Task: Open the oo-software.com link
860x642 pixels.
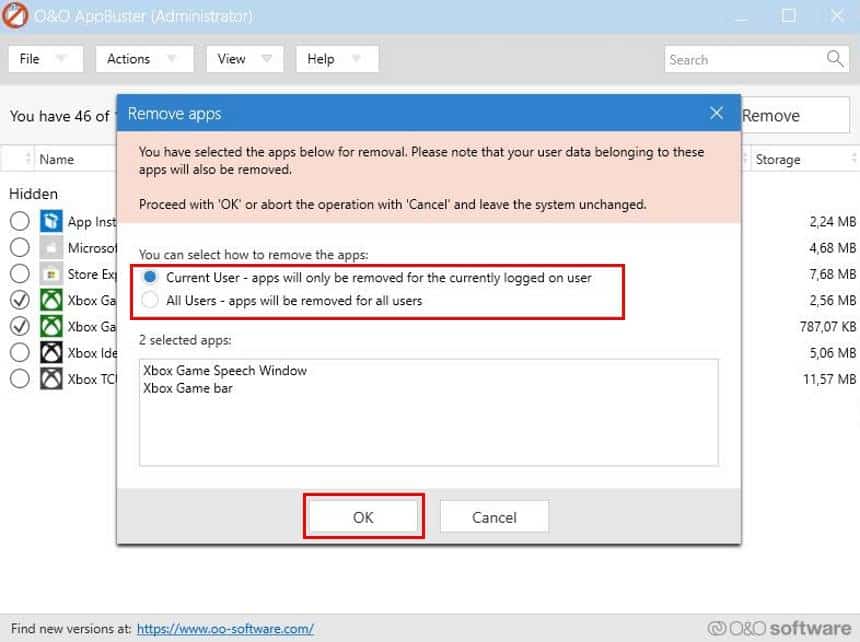Action: (x=225, y=628)
